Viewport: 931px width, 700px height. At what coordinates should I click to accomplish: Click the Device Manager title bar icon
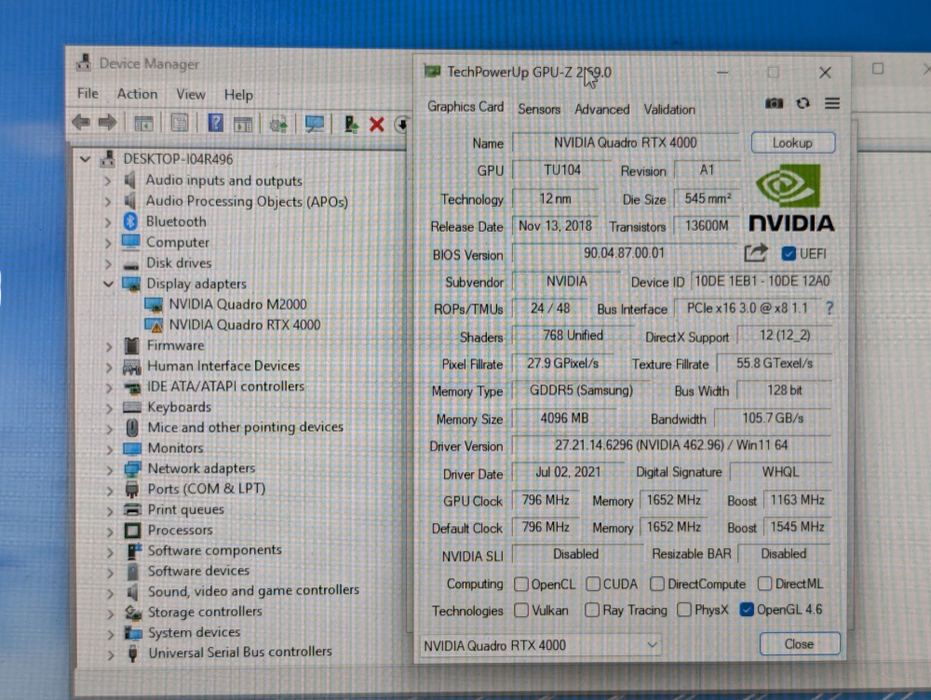(84, 62)
